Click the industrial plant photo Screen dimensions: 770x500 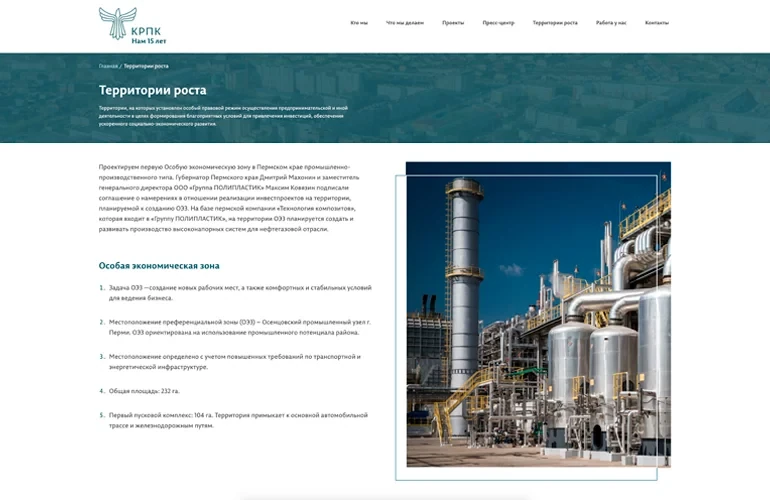point(538,314)
